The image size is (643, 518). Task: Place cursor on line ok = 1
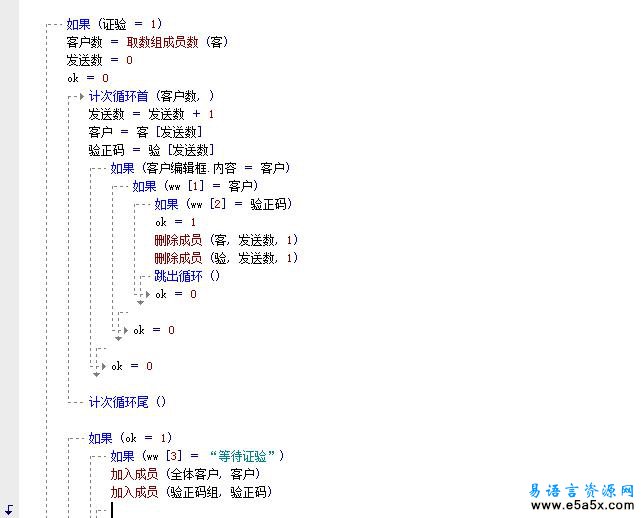pos(176,222)
